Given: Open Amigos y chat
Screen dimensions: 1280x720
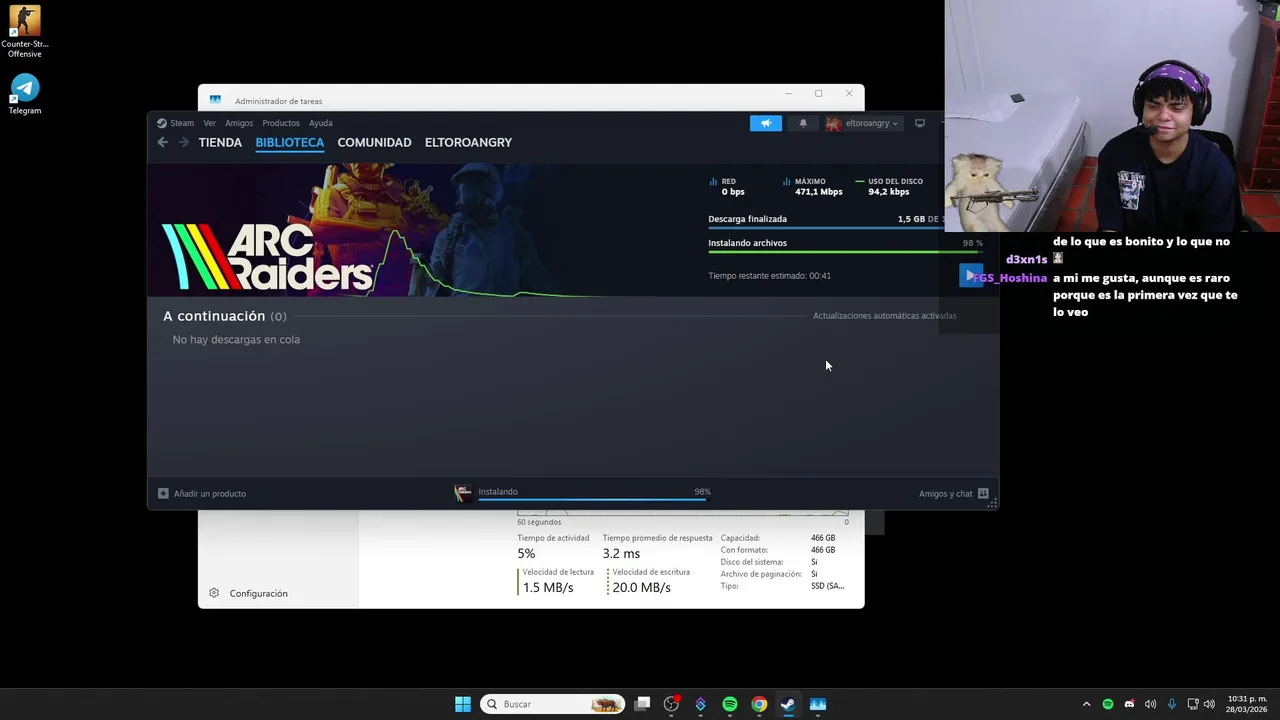Looking at the screenshot, I should click(x=954, y=493).
